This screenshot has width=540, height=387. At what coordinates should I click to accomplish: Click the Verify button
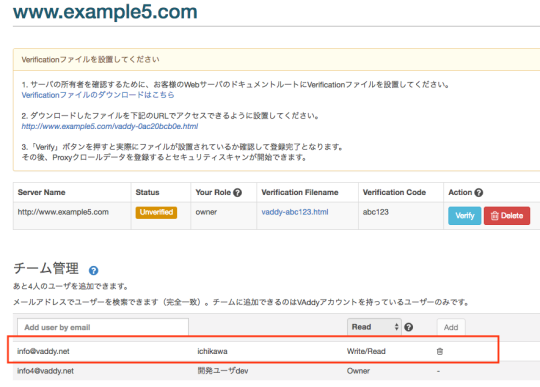465,216
